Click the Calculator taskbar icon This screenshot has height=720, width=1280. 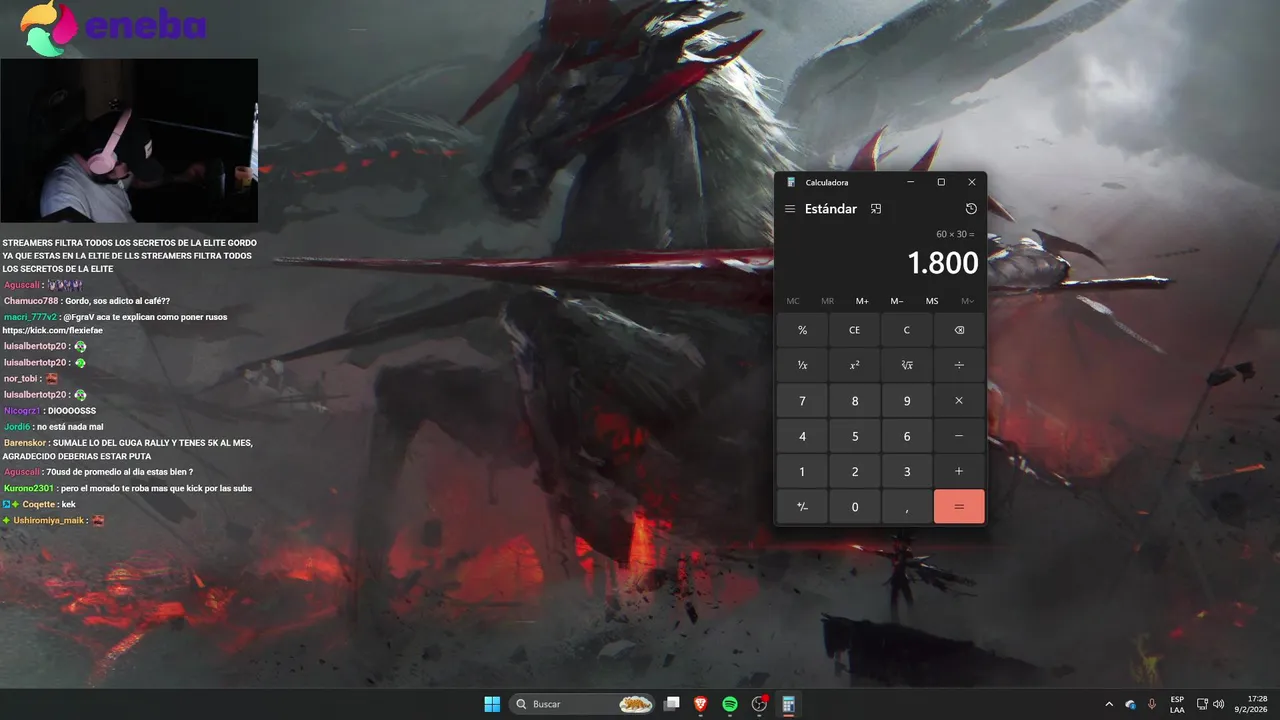click(788, 704)
